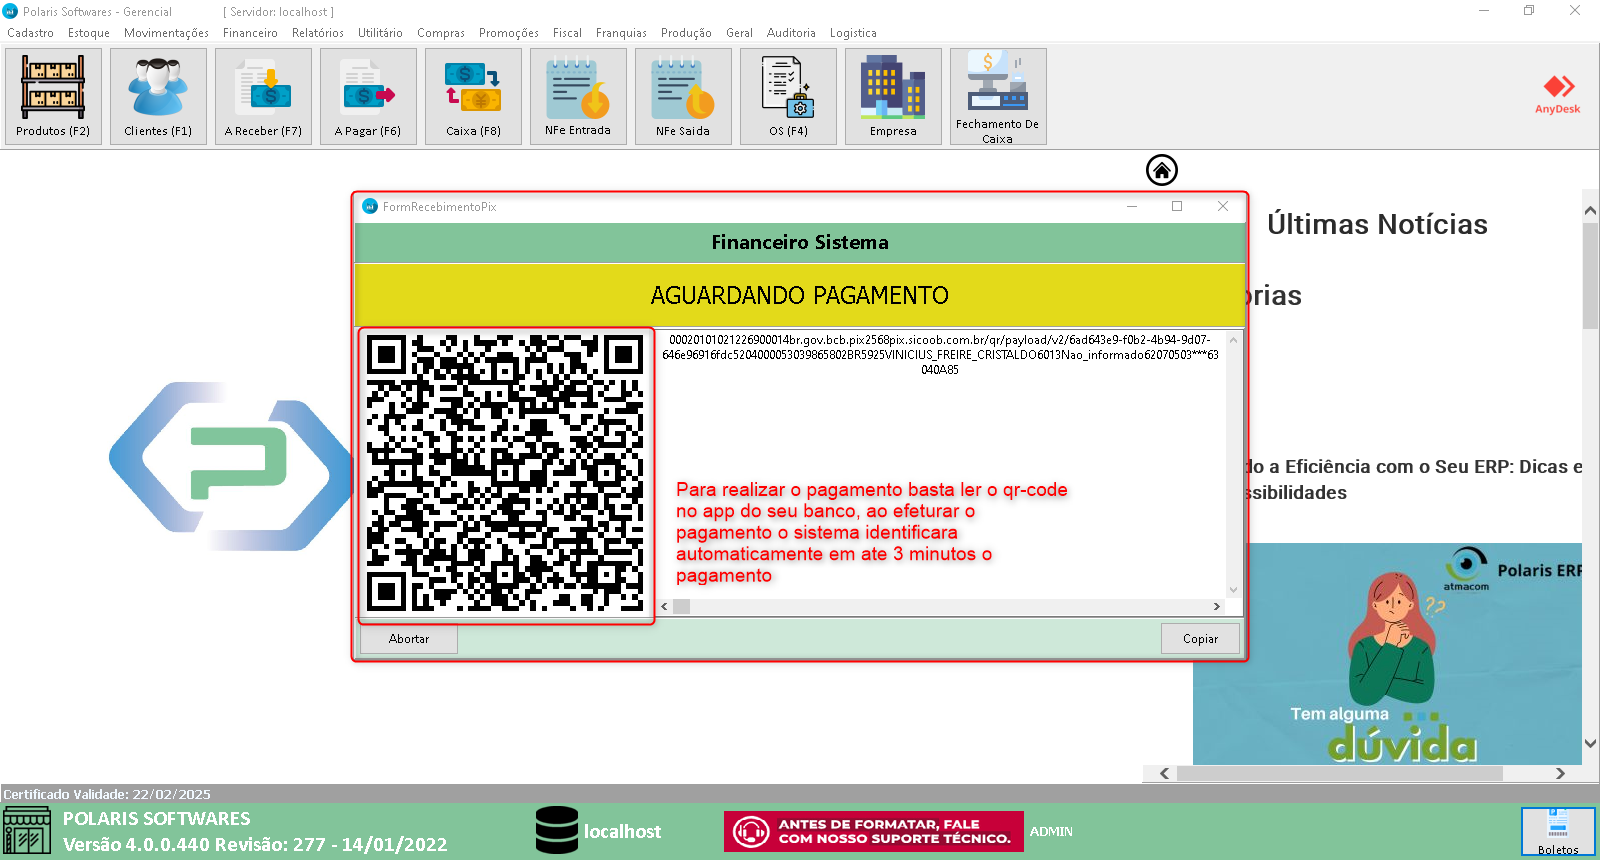
Task: Open the Estoque menu
Action: point(89,33)
